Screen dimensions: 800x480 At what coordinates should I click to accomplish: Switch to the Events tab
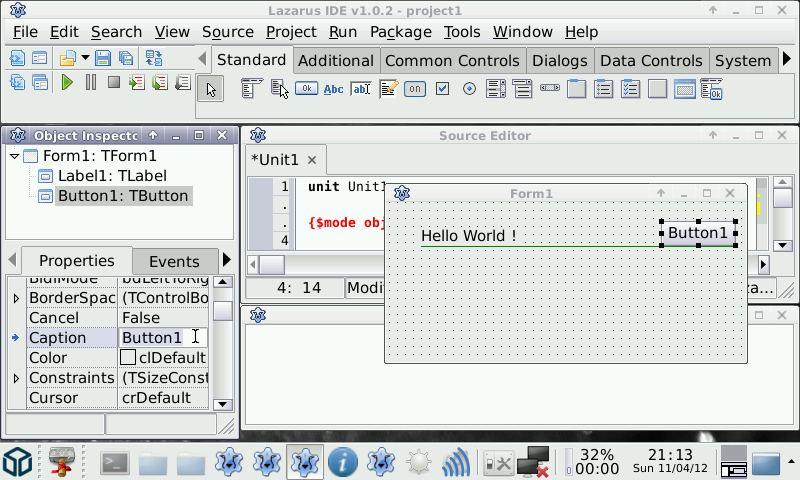[174, 262]
